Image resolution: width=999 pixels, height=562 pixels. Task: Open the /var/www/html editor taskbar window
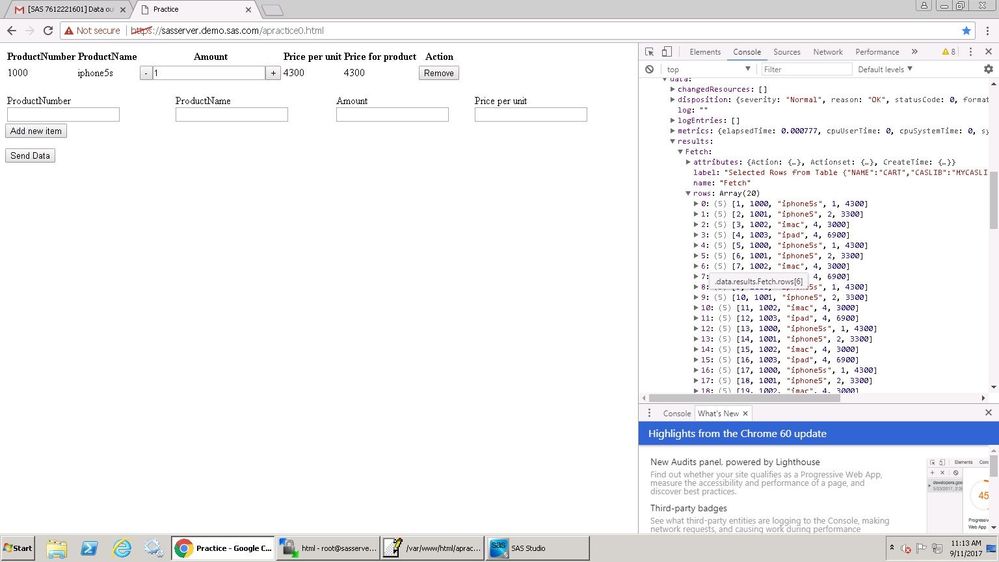point(433,548)
